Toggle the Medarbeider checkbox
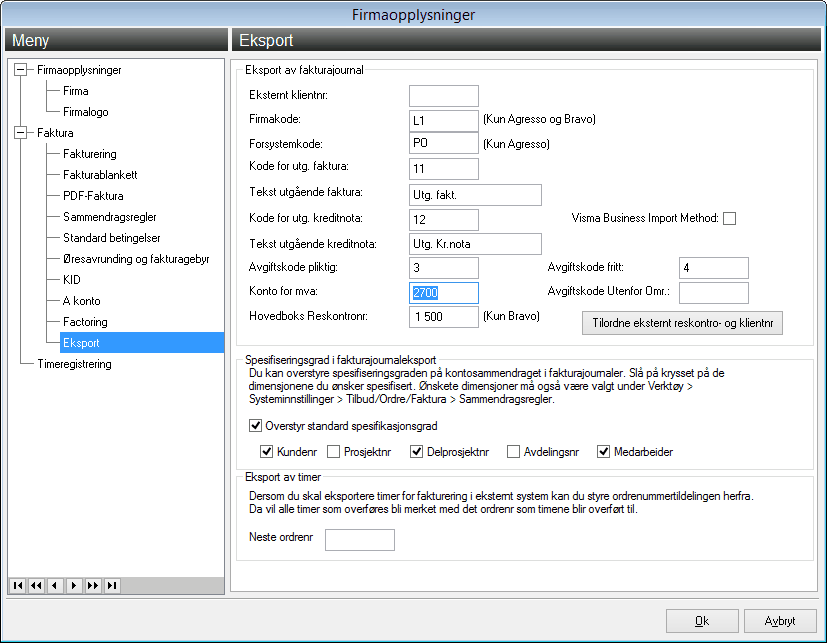The height and width of the screenshot is (643, 827). point(603,452)
